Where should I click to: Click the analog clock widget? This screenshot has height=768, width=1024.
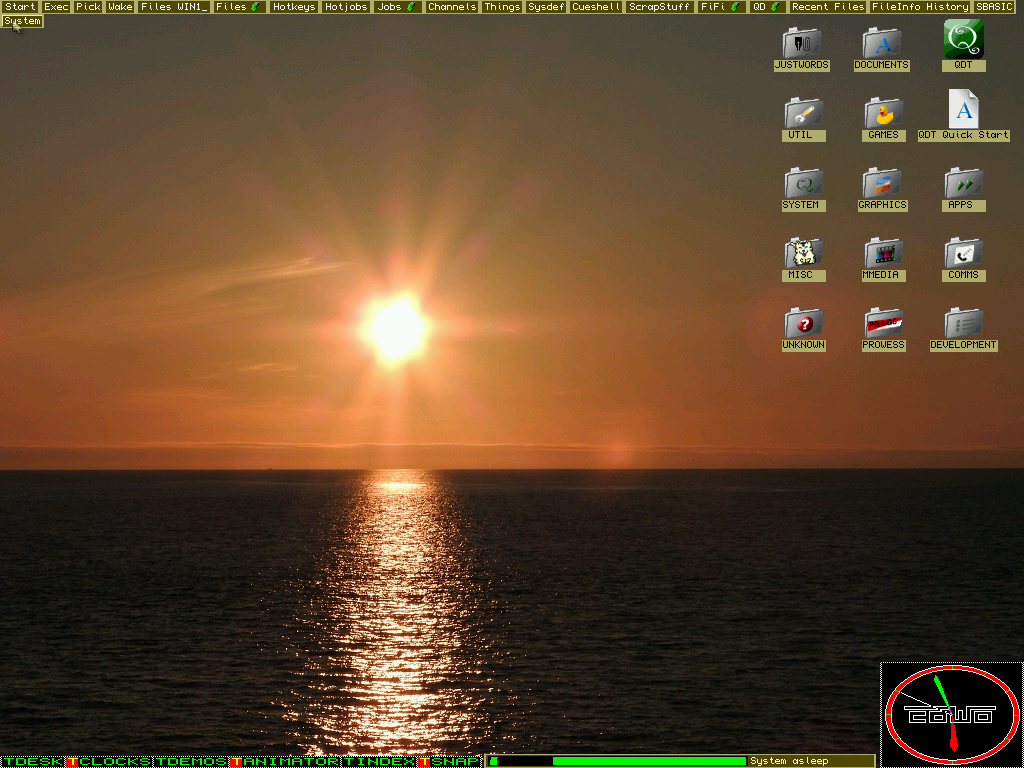point(951,714)
